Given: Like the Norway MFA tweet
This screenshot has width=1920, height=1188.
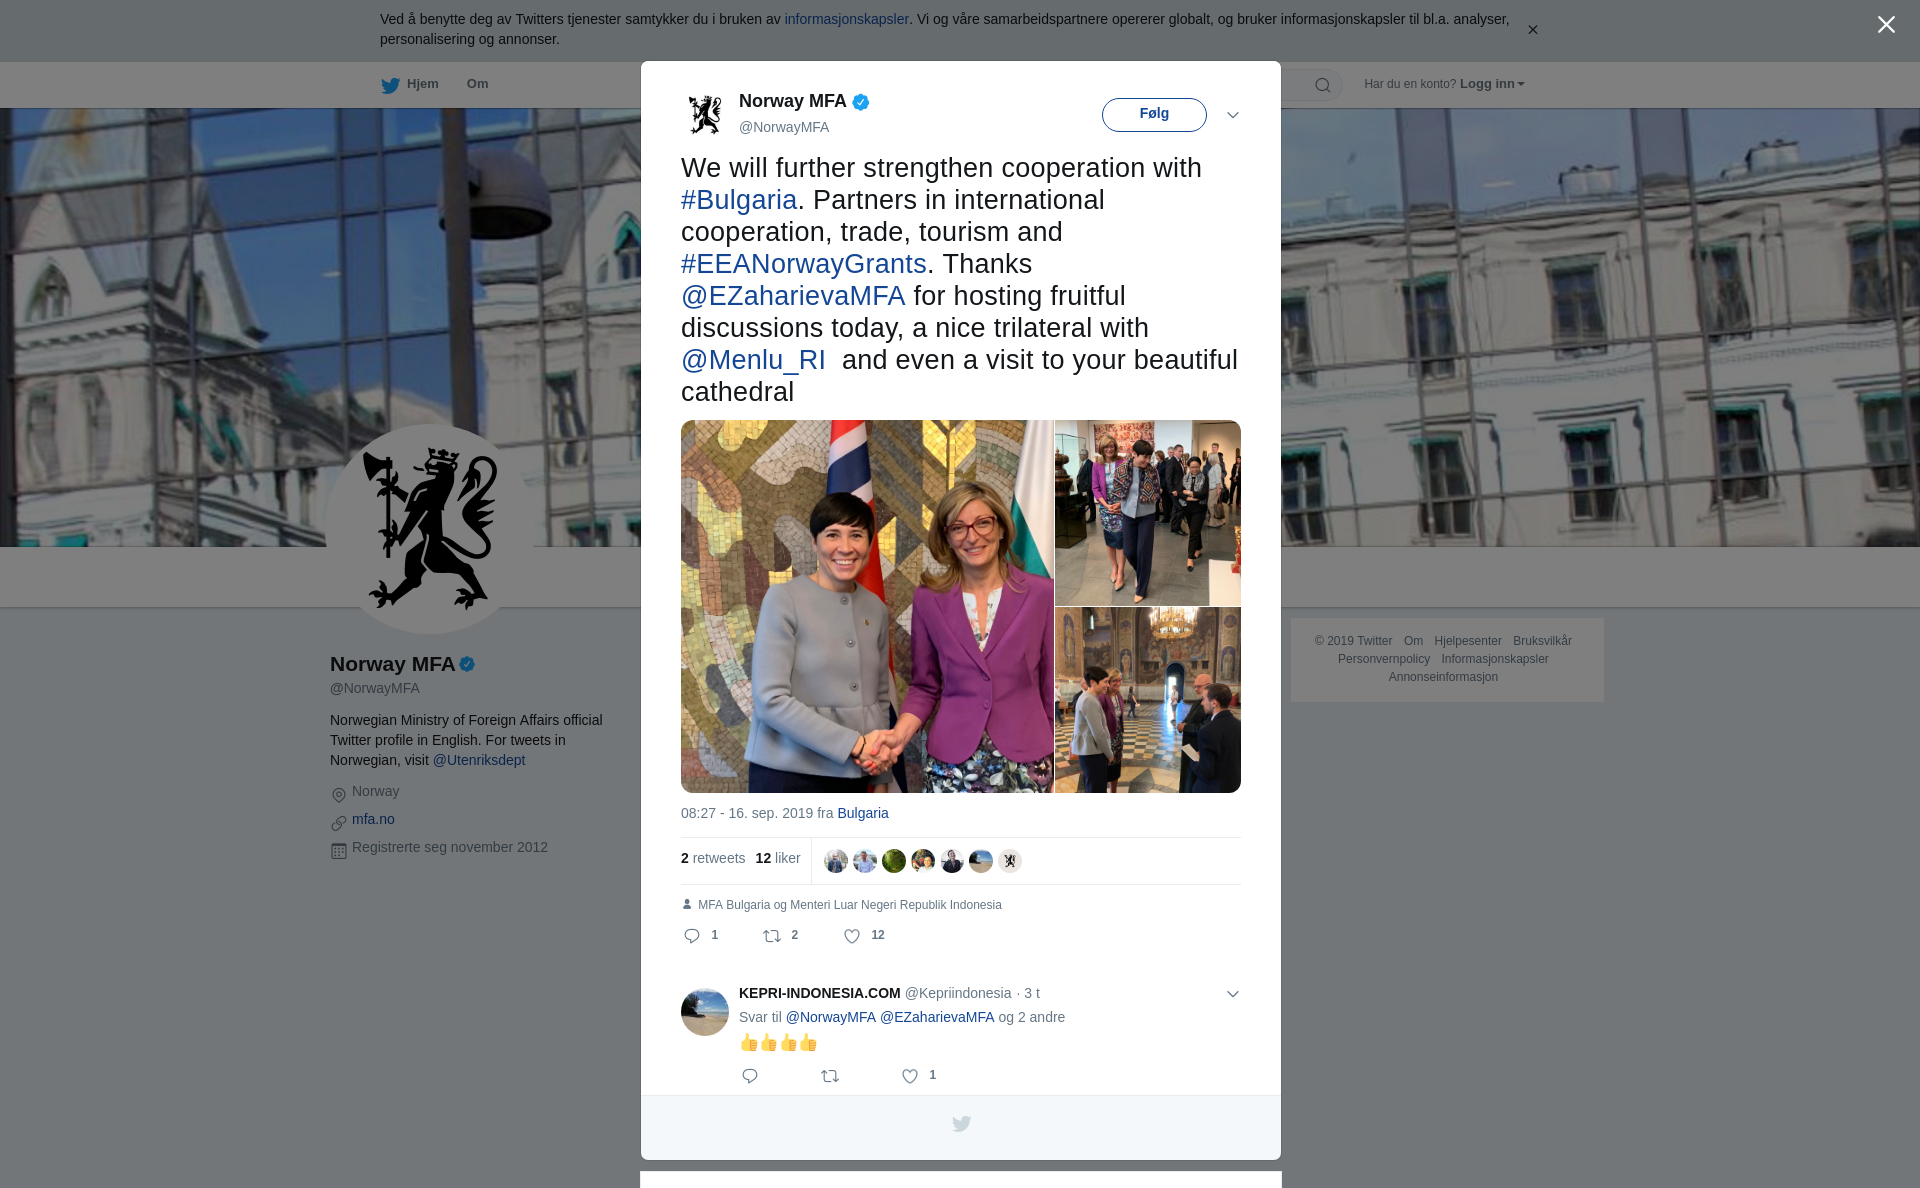Looking at the screenshot, I should (852, 936).
